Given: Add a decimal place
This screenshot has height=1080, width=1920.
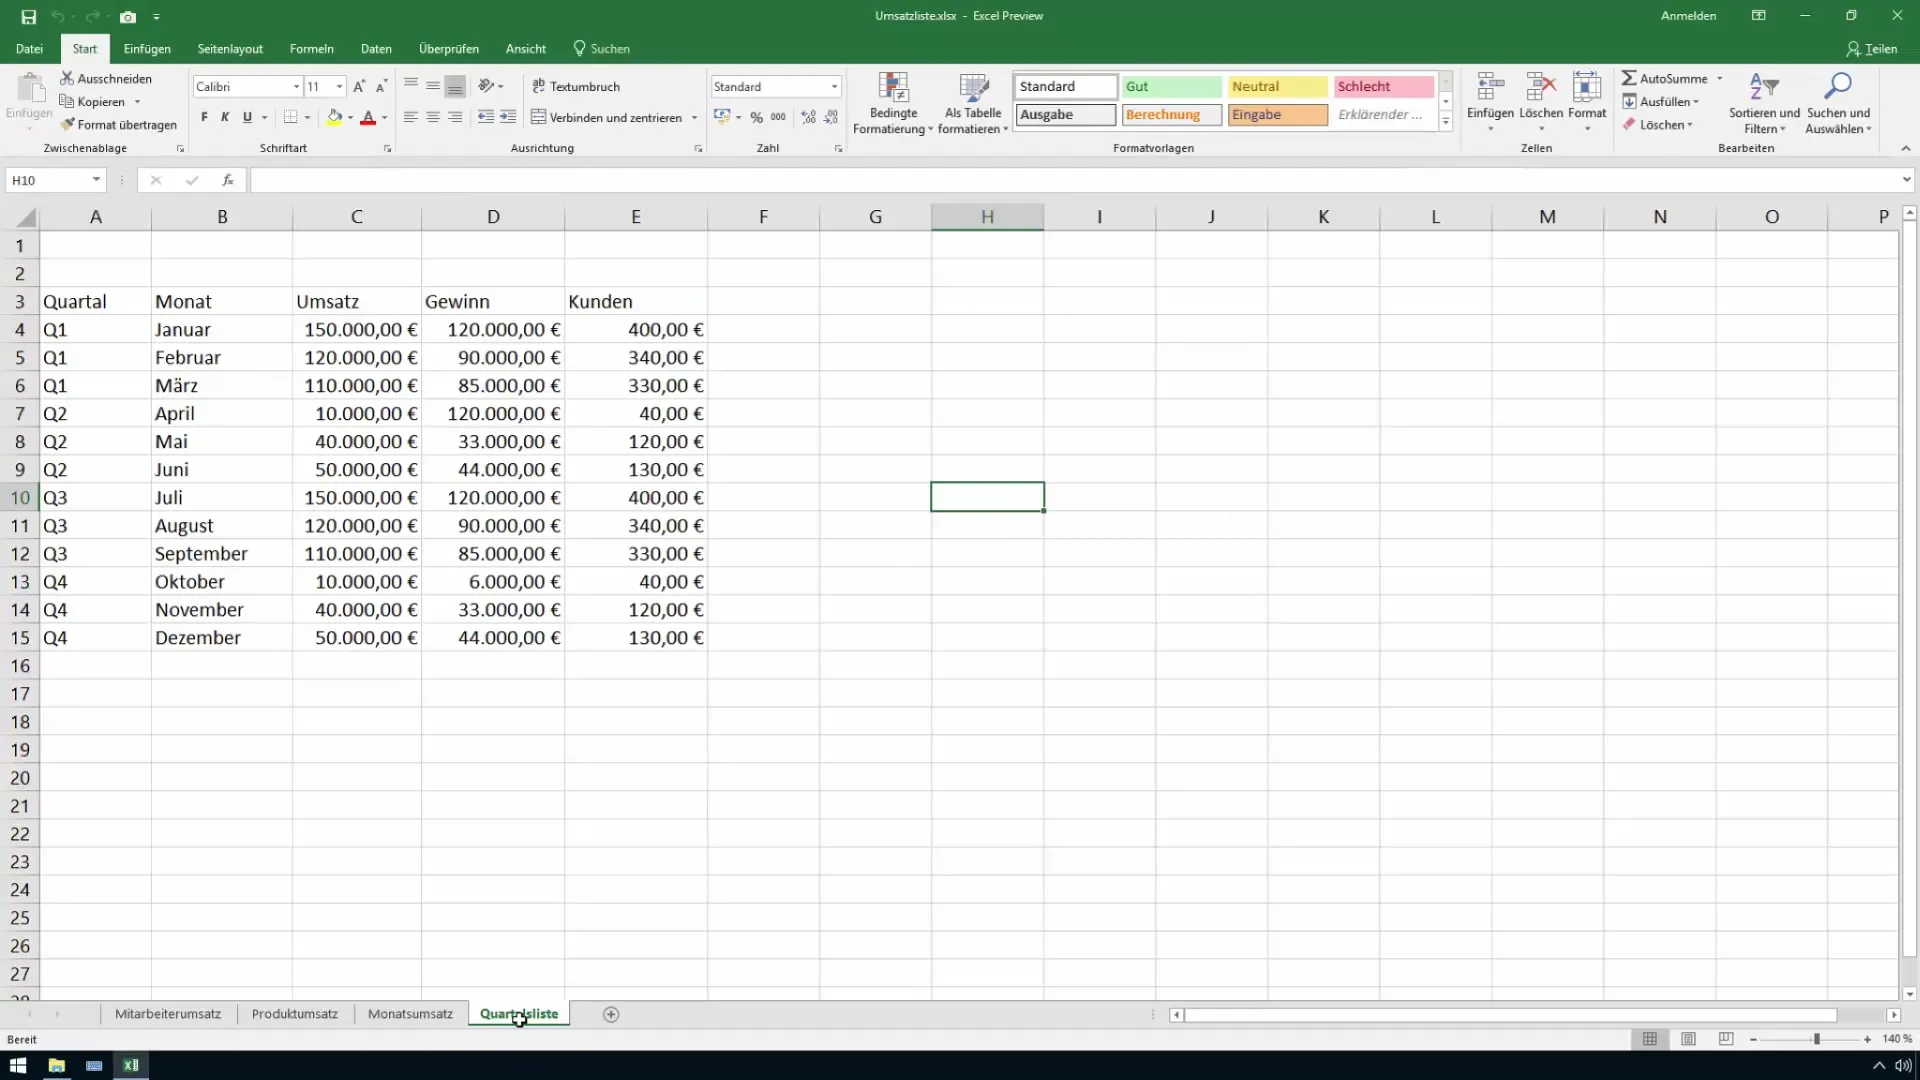Looking at the screenshot, I should point(809,117).
